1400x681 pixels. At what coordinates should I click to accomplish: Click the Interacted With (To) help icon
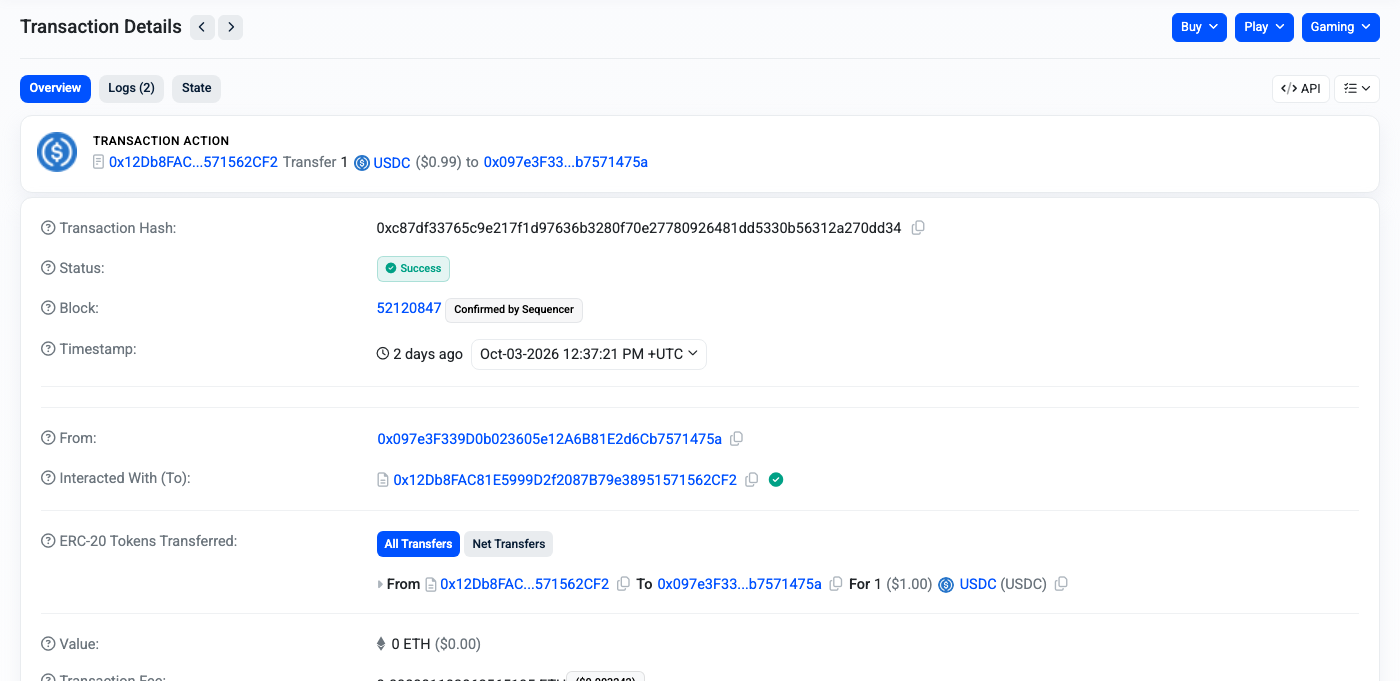pos(48,478)
